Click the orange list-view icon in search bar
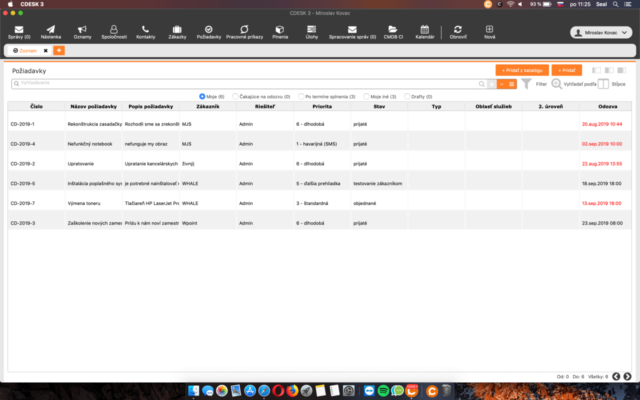 [511, 84]
